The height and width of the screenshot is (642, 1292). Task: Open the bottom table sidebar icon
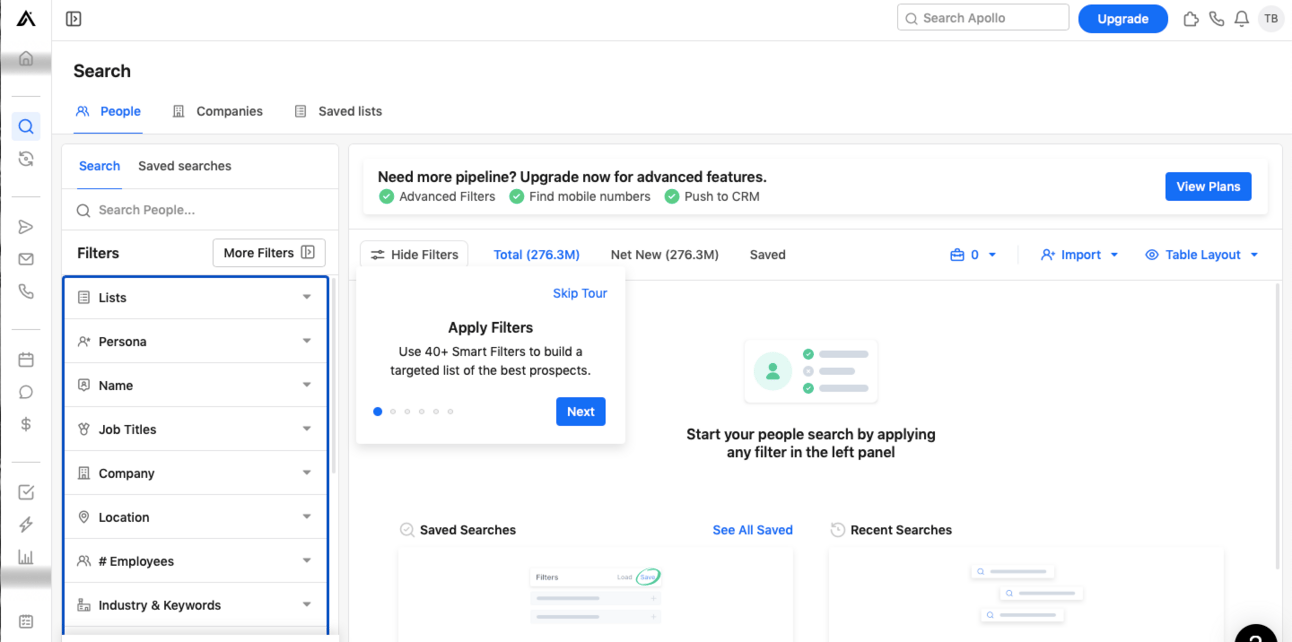pos(26,622)
